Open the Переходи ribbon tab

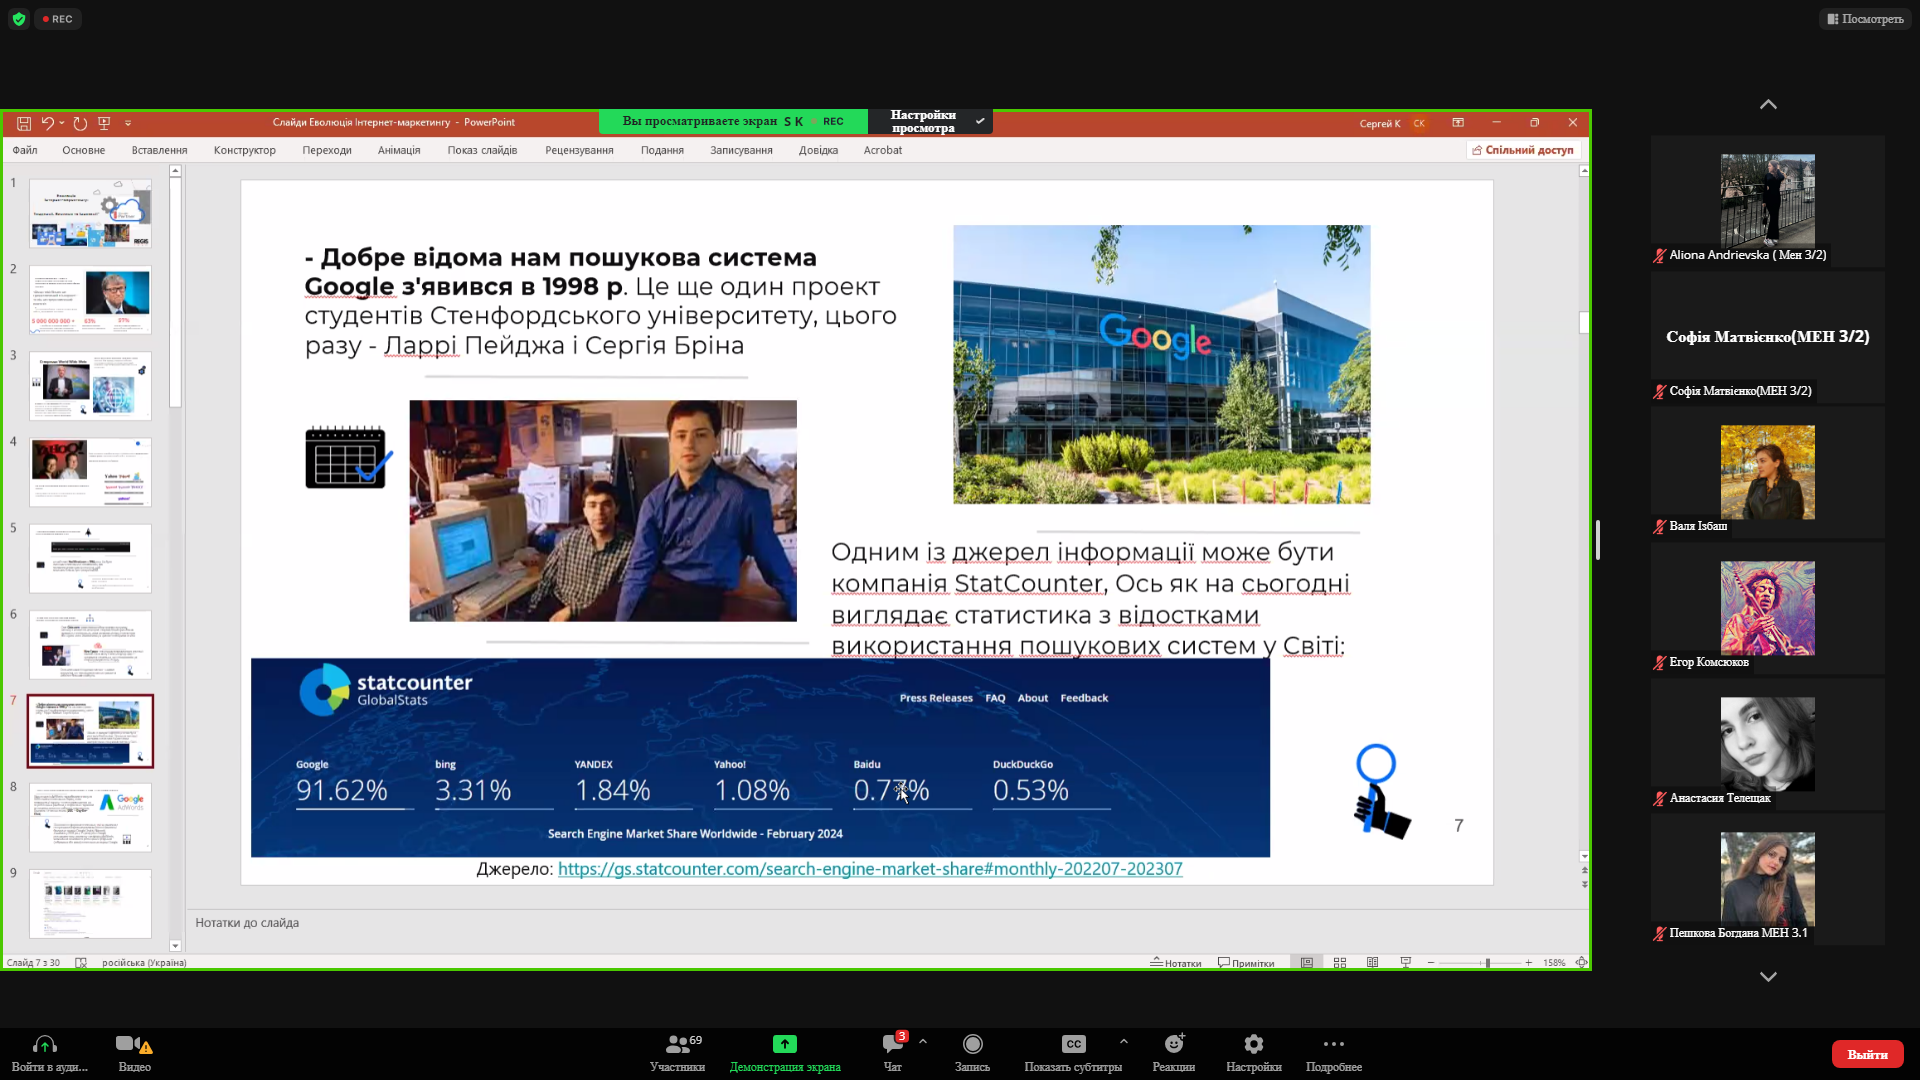(327, 150)
